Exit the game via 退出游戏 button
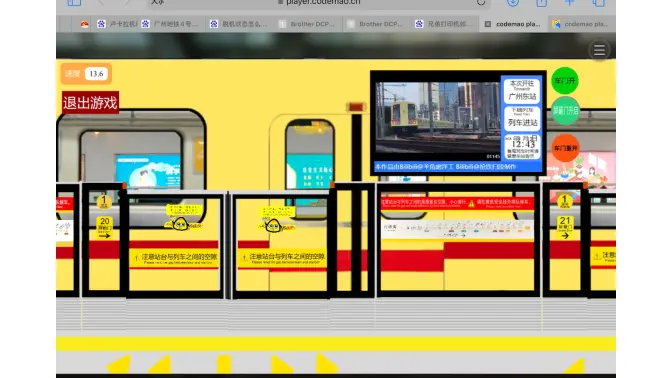This screenshot has height=378, width=672. click(90, 103)
